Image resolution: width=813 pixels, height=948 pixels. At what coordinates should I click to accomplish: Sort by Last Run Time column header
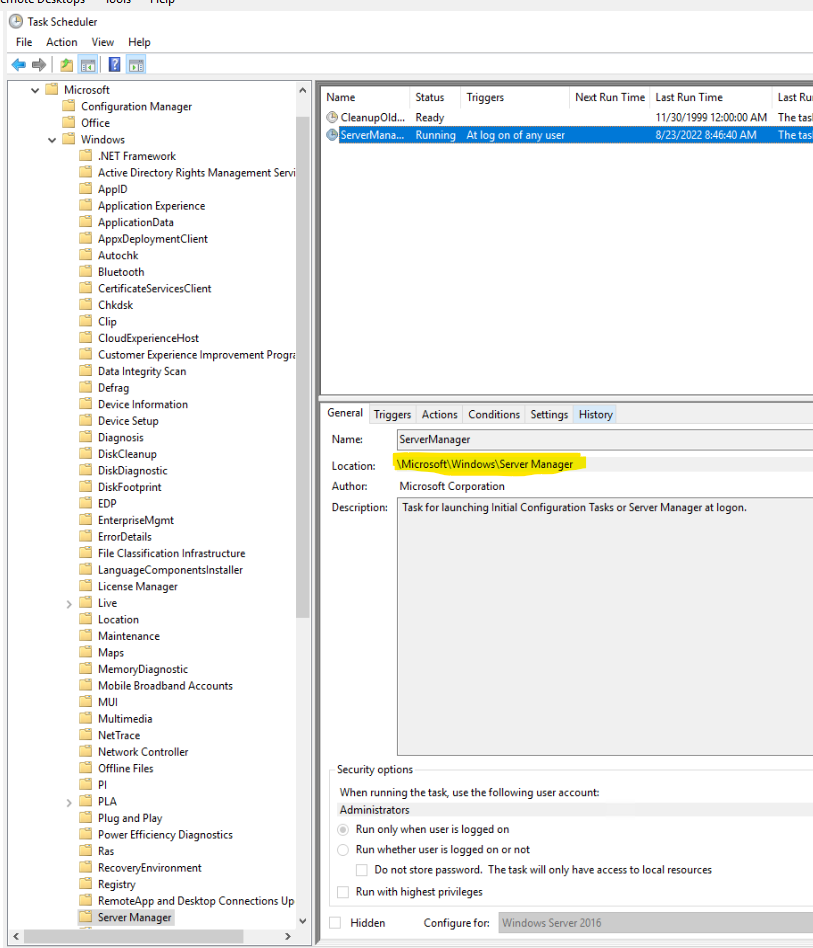tap(711, 97)
